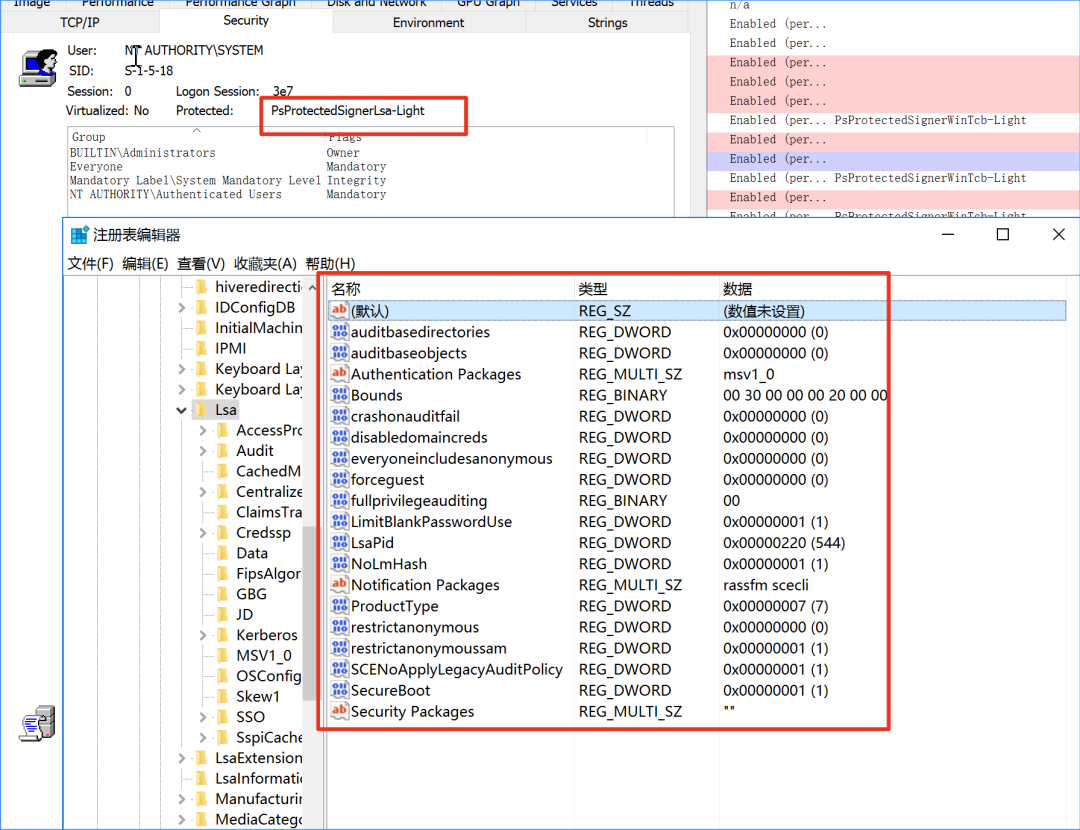Maximize the Registry Editor window

pos(1003,235)
